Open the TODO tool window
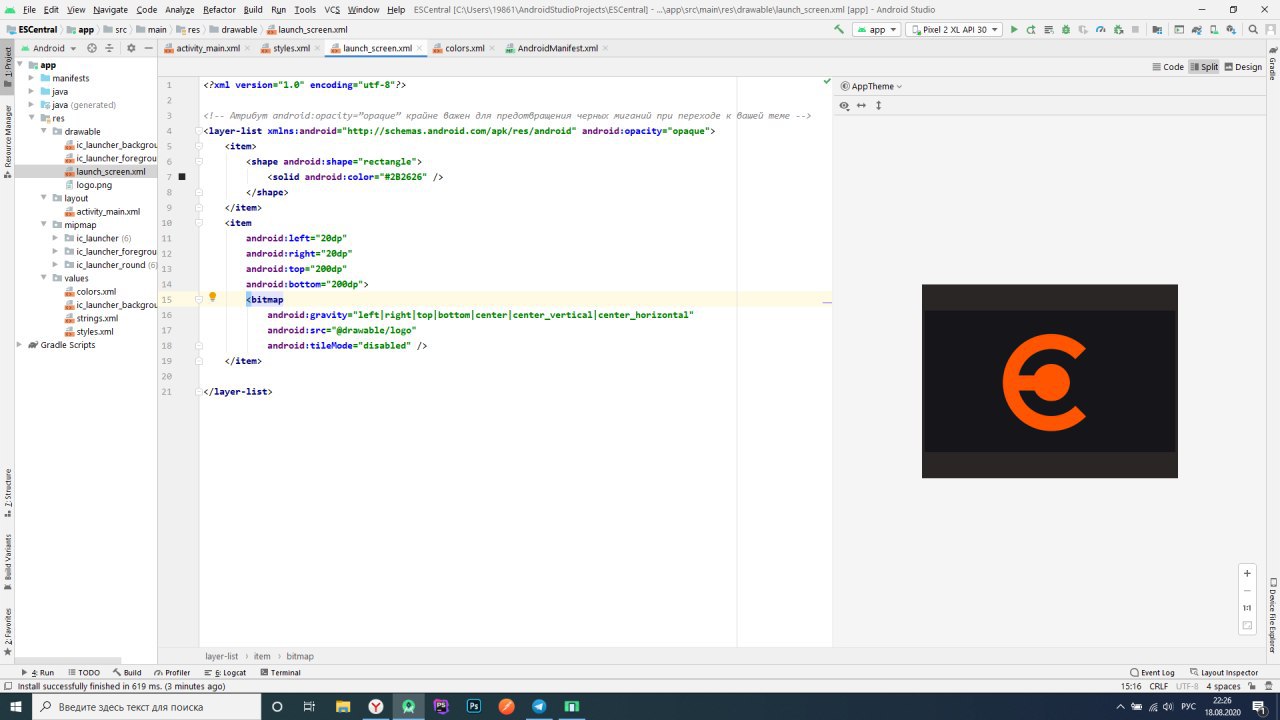The image size is (1280, 720). [x=83, y=673]
